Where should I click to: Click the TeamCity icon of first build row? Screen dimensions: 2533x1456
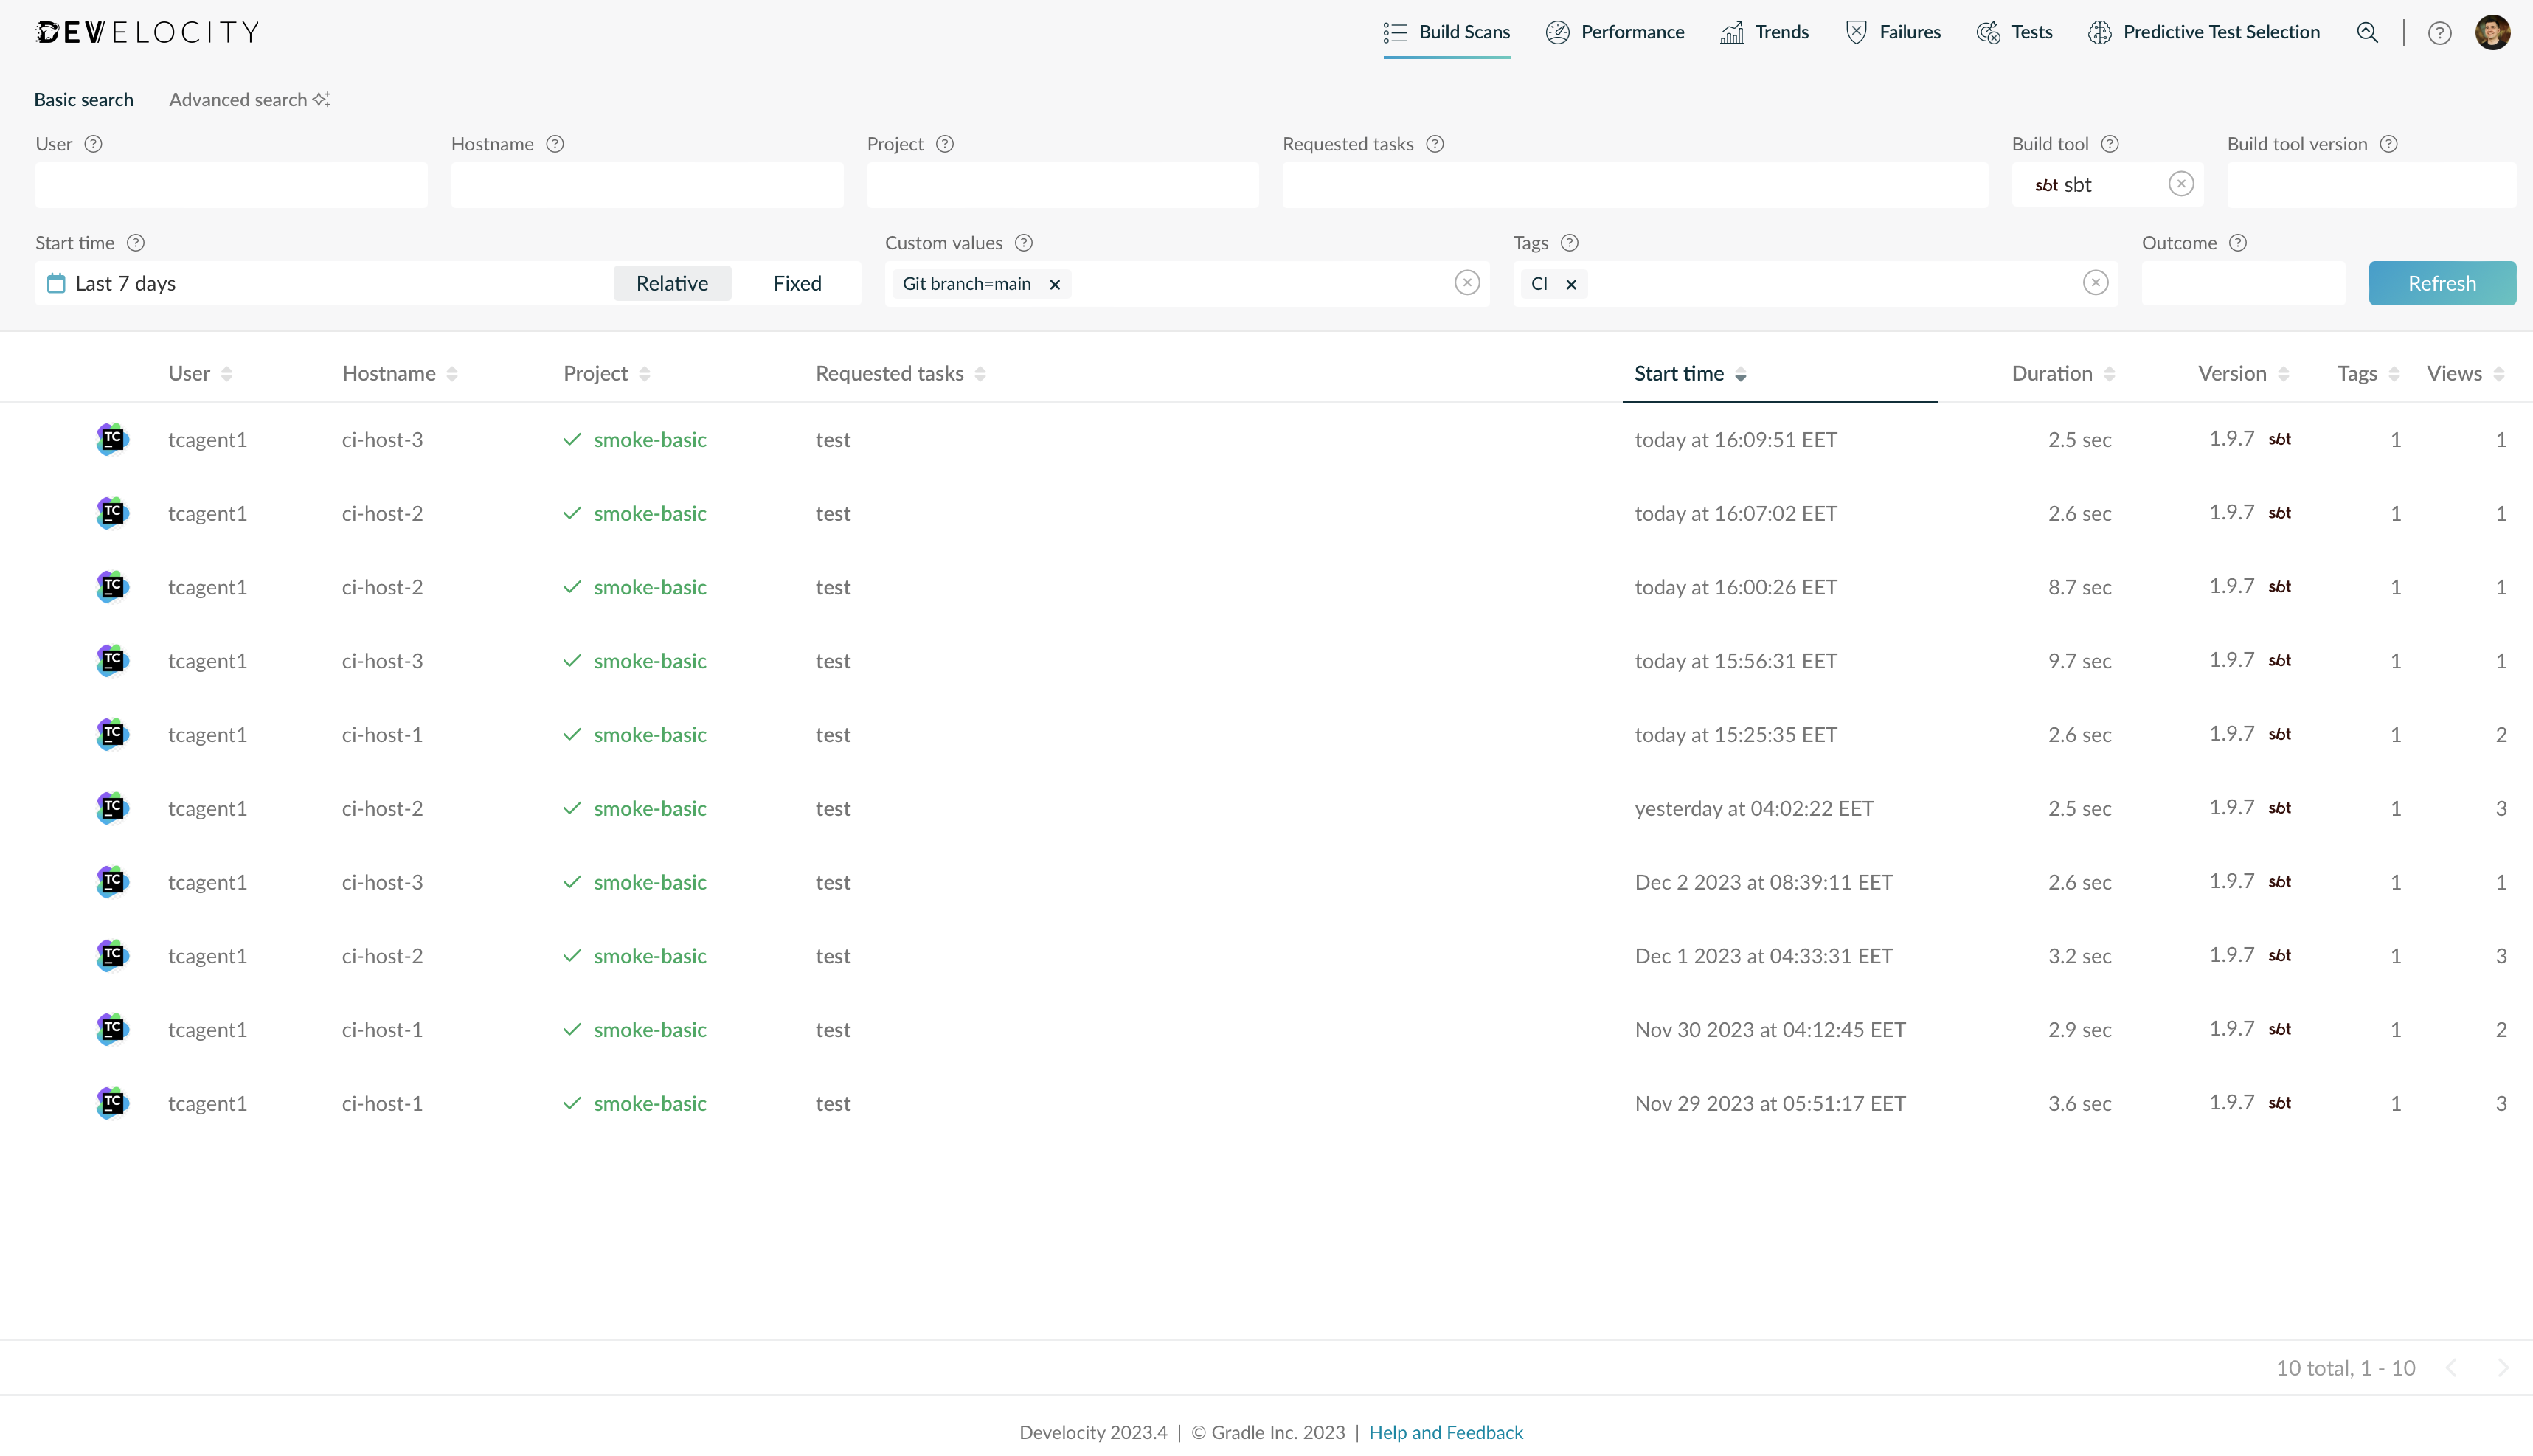coord(112,439)
